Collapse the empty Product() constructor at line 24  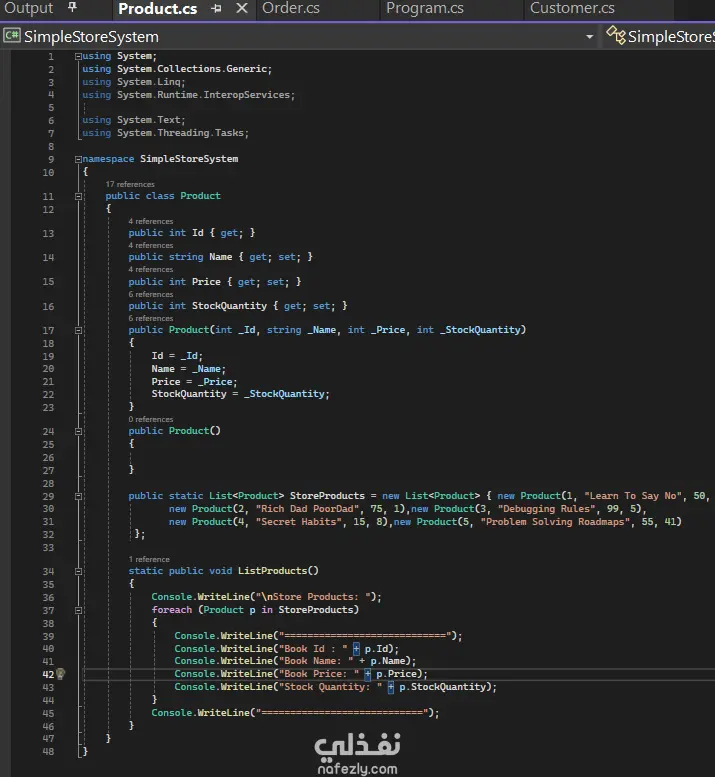[x=78, y=432]
